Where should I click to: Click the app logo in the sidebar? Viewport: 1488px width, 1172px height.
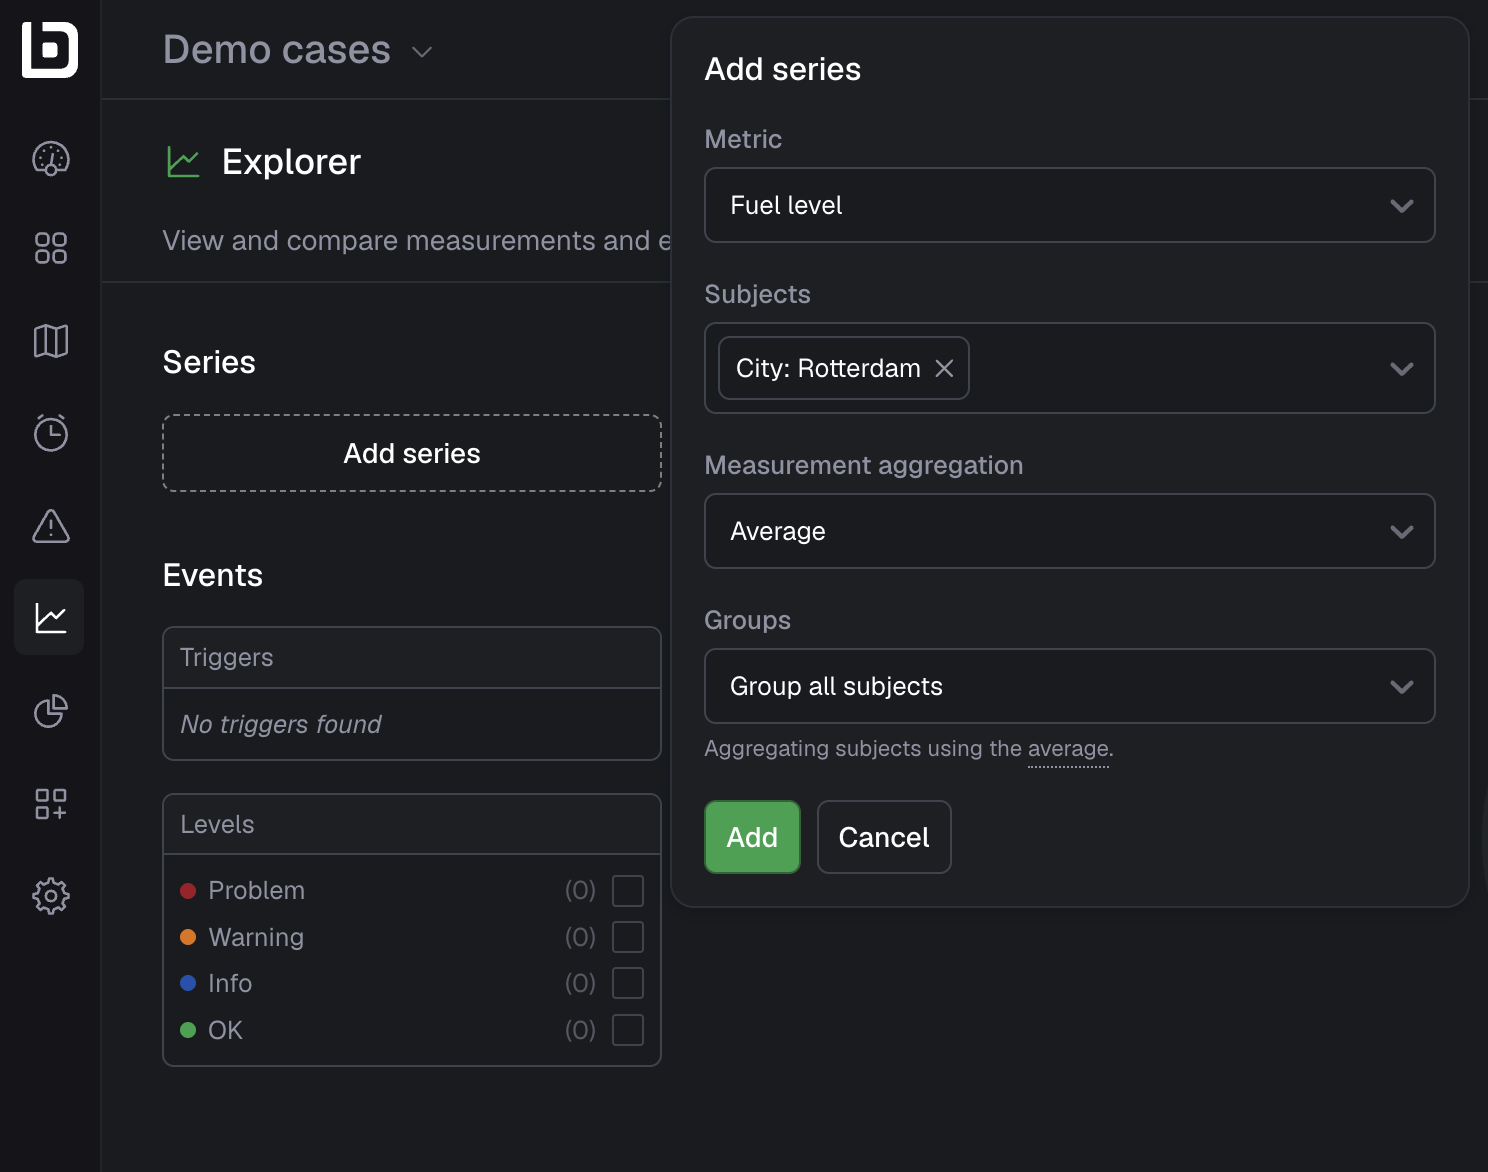[50, 49]
